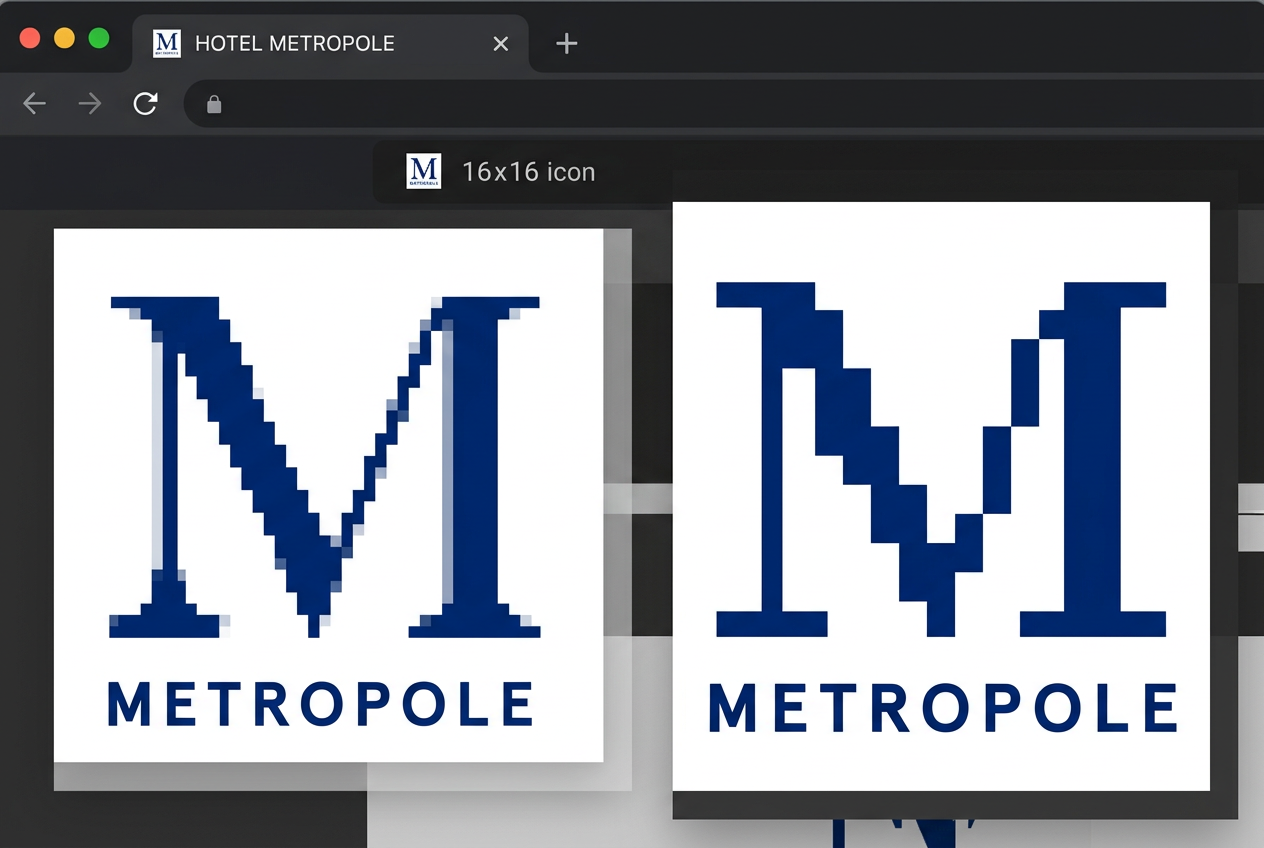Click the M favicon in the tab
This screenshot has width=1264, height=848.
click(167, 43)
